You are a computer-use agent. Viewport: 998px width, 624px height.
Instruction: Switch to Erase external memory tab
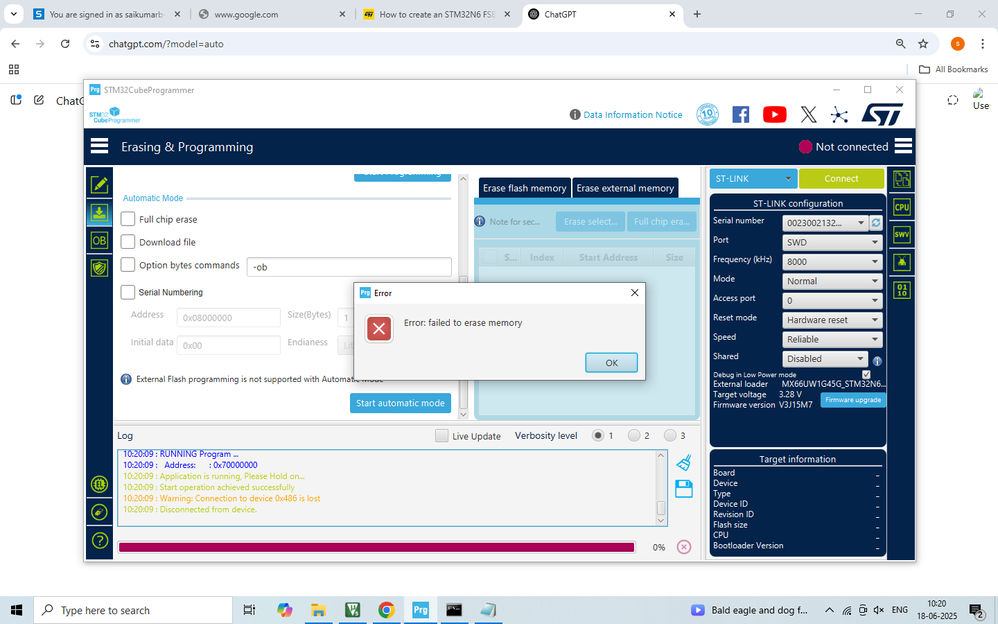[x=625, y=188]
